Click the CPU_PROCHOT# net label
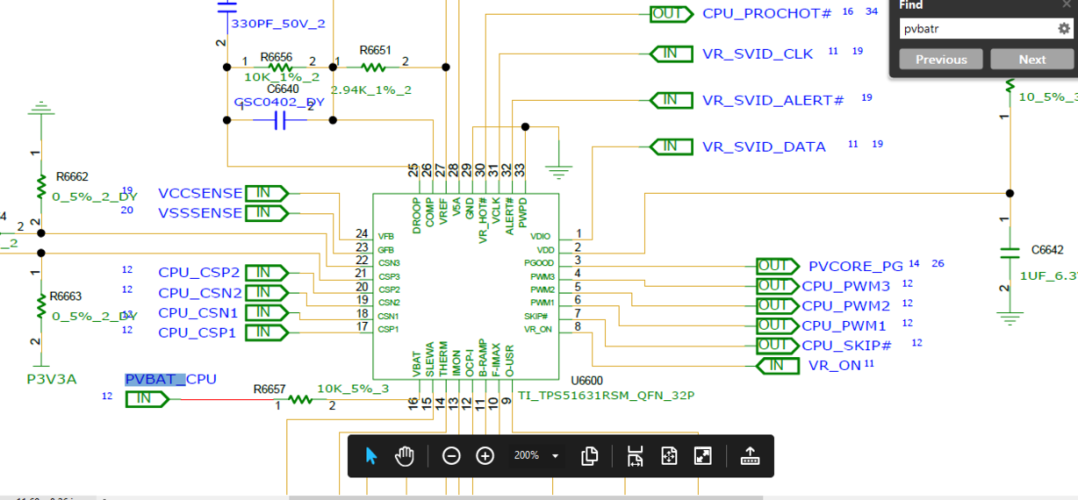Viewport: 1078px width, 500px height. 767,14
